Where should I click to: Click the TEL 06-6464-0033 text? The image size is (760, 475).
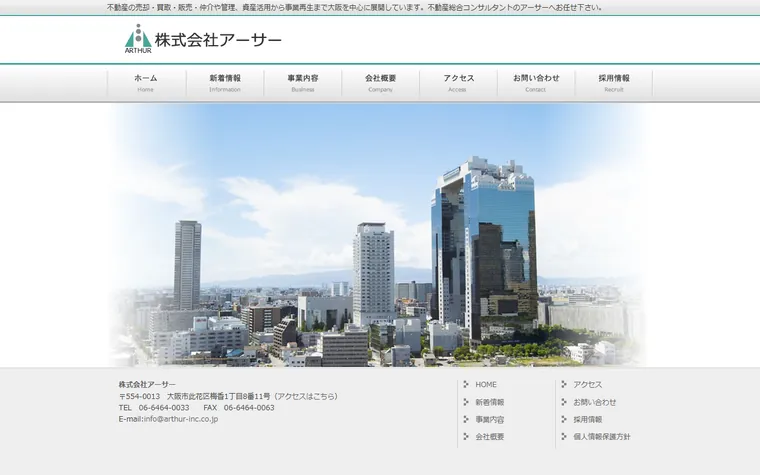(154, 408)
